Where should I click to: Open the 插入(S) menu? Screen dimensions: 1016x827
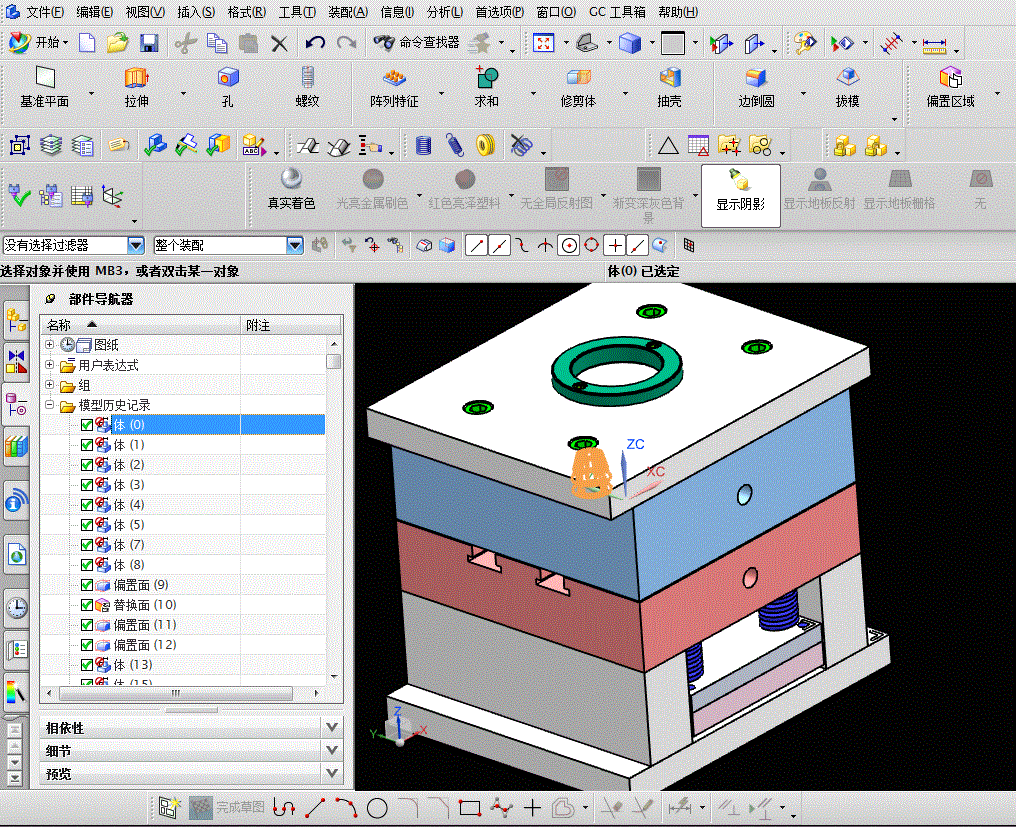[x=196, y=12]
